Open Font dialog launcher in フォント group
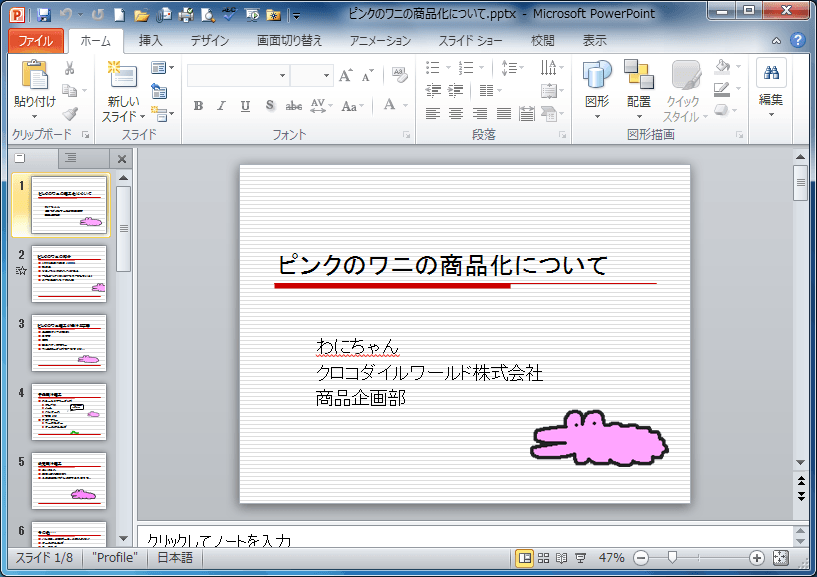 [x=406, y=135]
